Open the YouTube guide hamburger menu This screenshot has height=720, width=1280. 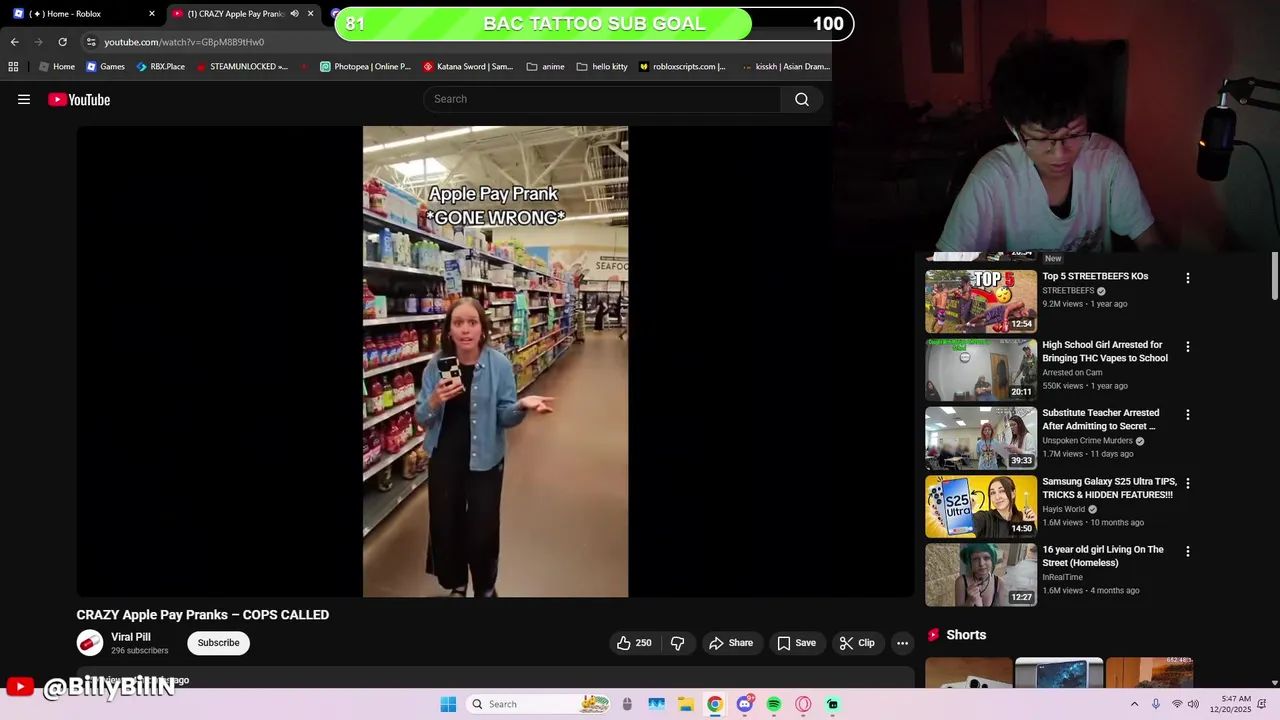click(x=24, y=99)
